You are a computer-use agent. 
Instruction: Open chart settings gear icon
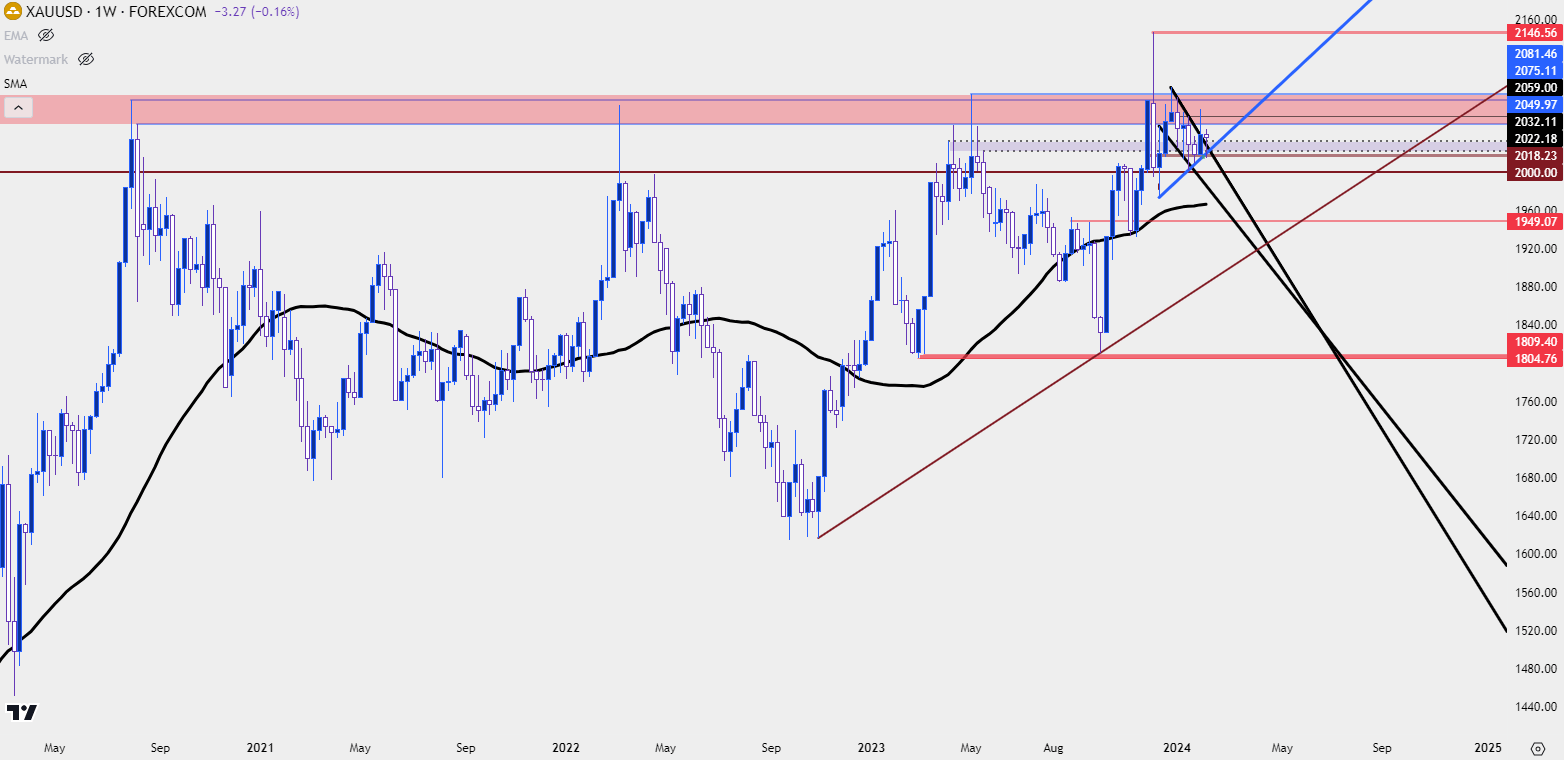(x=1538, y=748)
